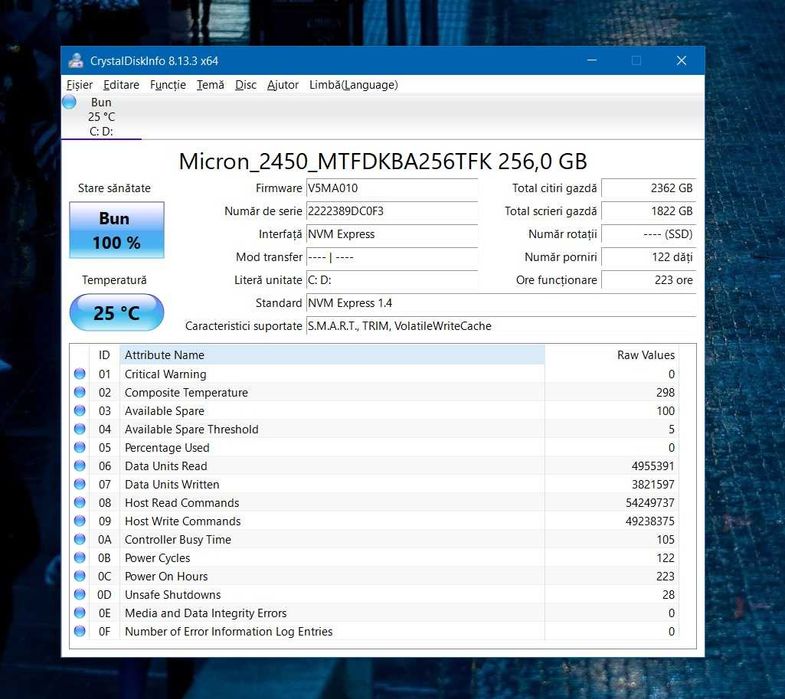This screenshot has width=785, height=699.
Task: Open the Ajutor menu
Action: coord(283,85)
